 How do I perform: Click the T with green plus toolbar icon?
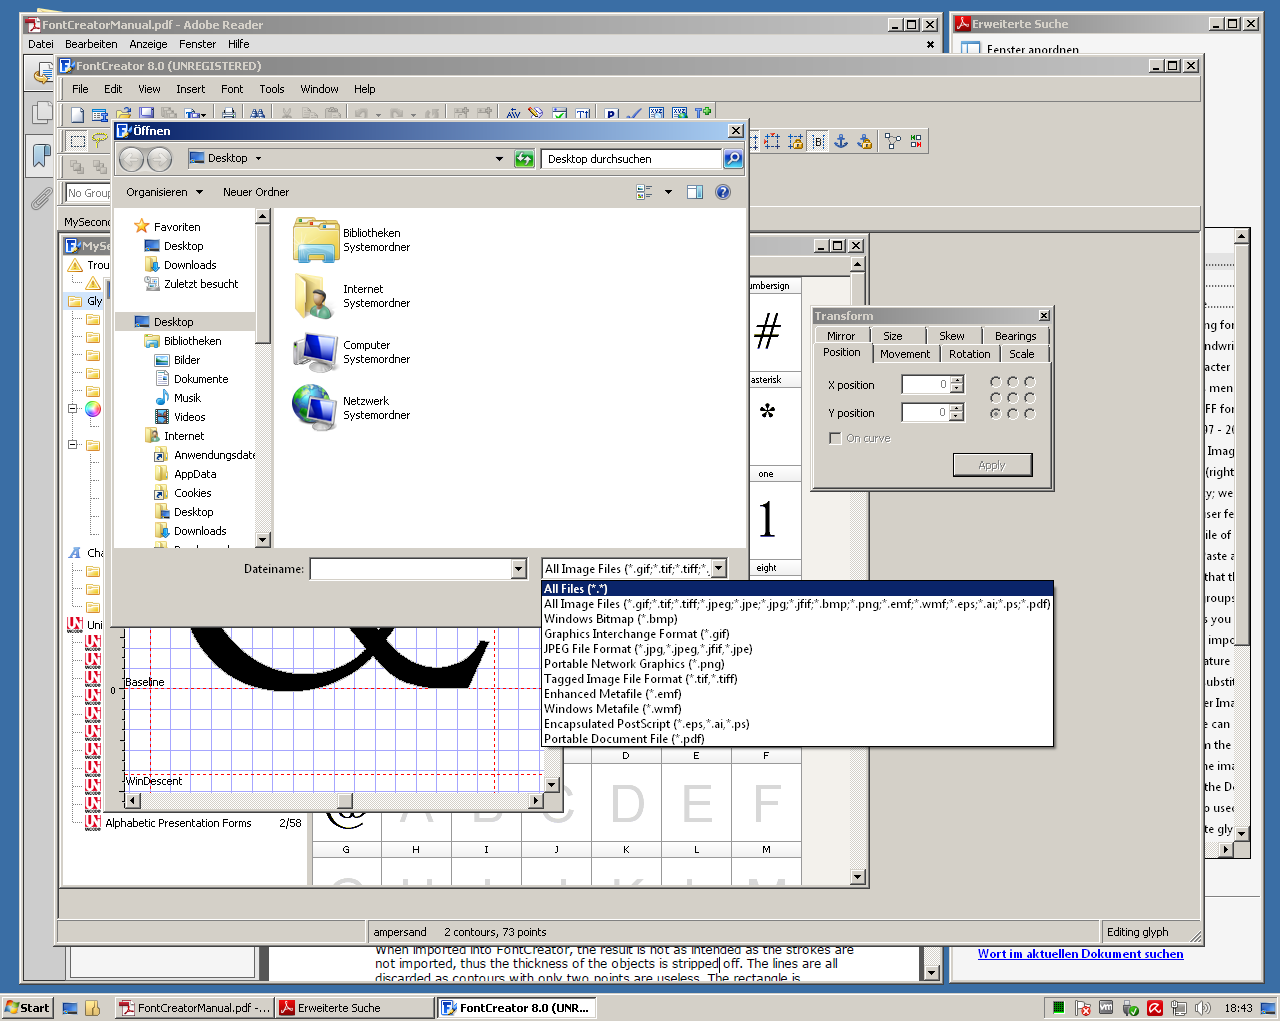coord(703,113)
